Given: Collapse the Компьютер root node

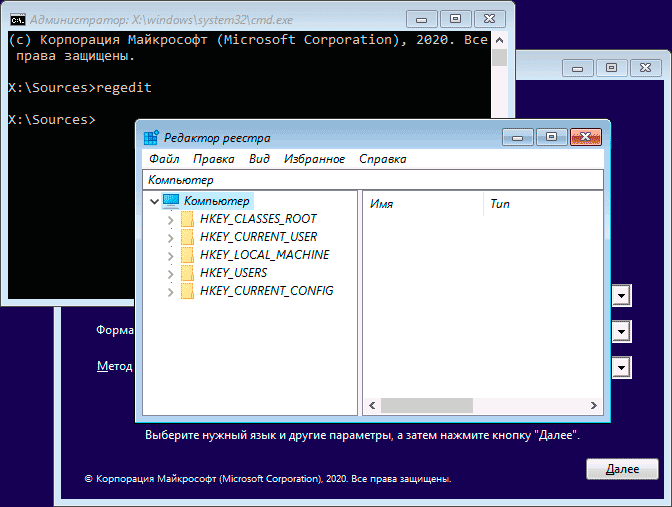Looking at the screenshot, I should (154, 201).
